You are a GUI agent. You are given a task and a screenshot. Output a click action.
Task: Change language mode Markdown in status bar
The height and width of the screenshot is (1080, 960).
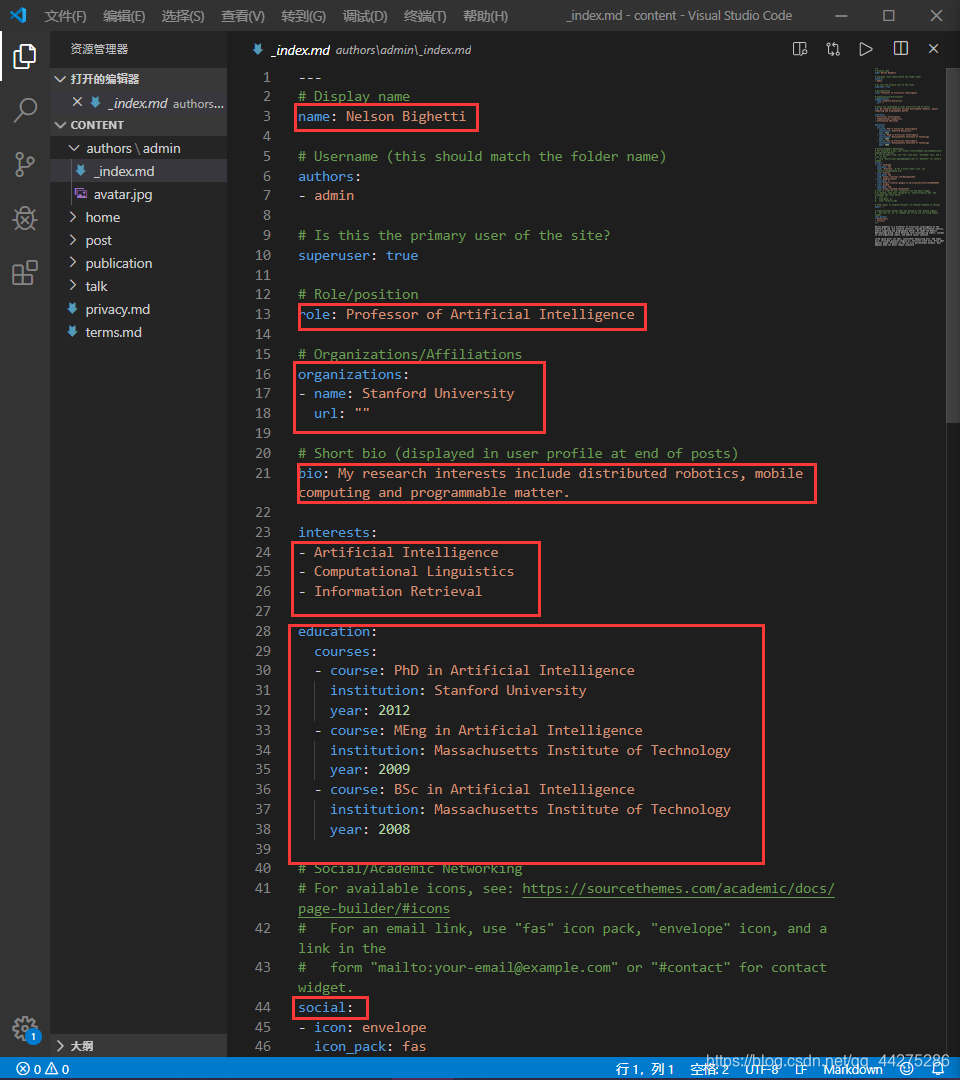pos(853,1069)
